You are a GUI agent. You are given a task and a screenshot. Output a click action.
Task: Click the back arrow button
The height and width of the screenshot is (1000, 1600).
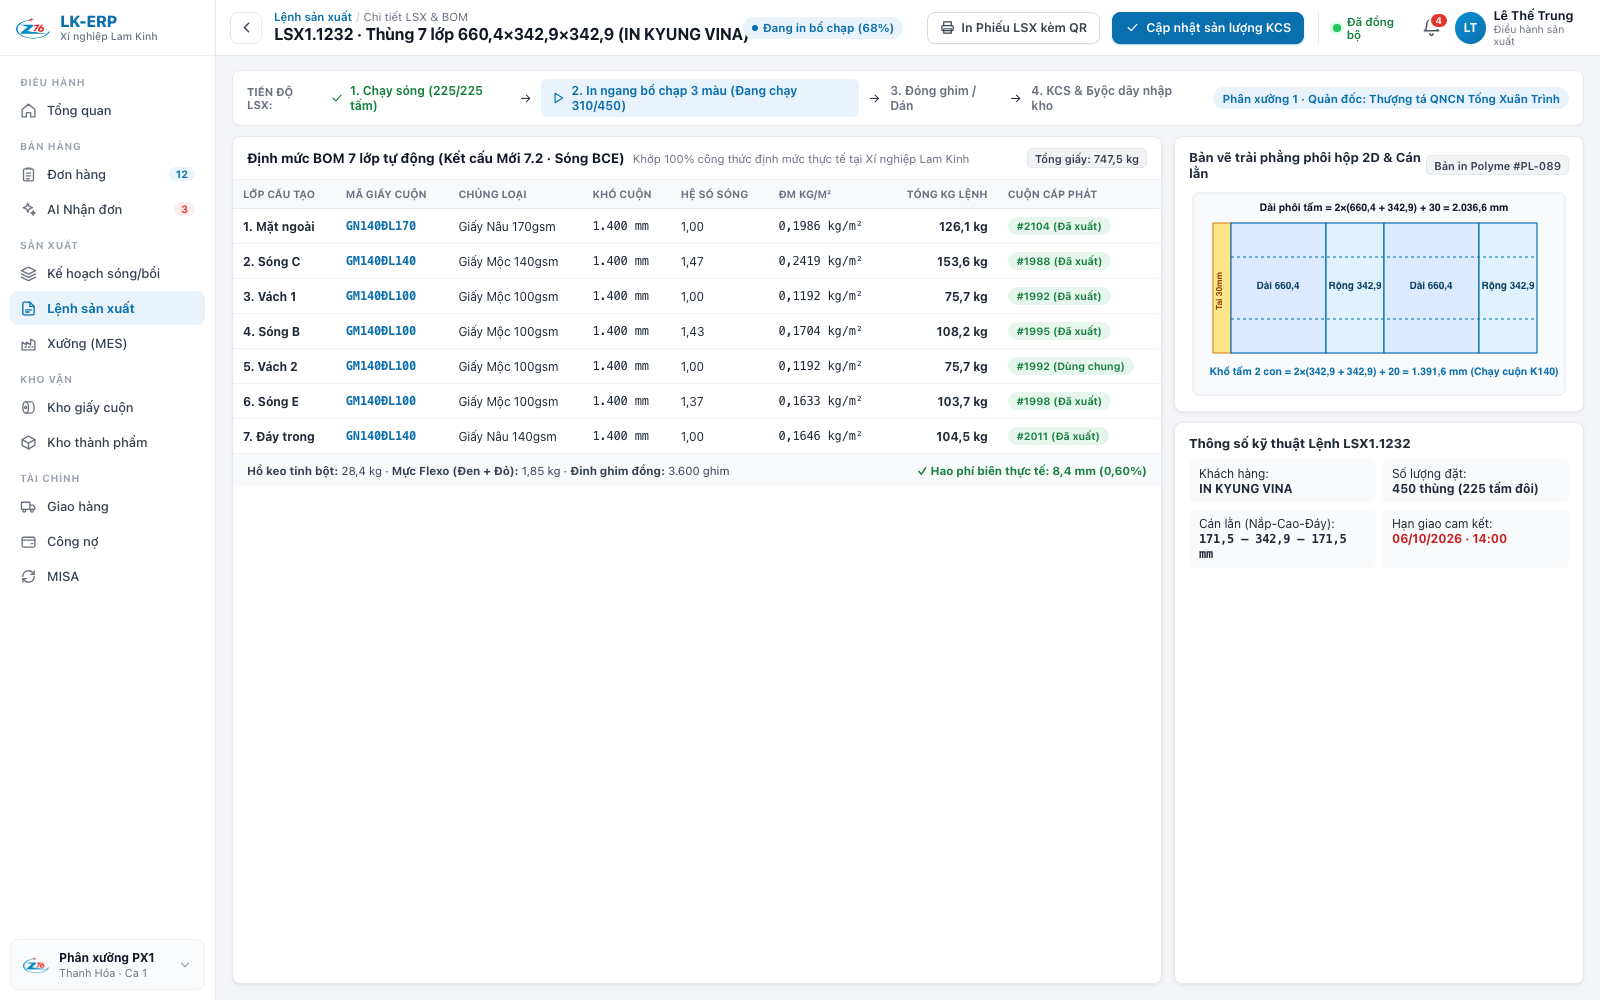click(246, 28)
